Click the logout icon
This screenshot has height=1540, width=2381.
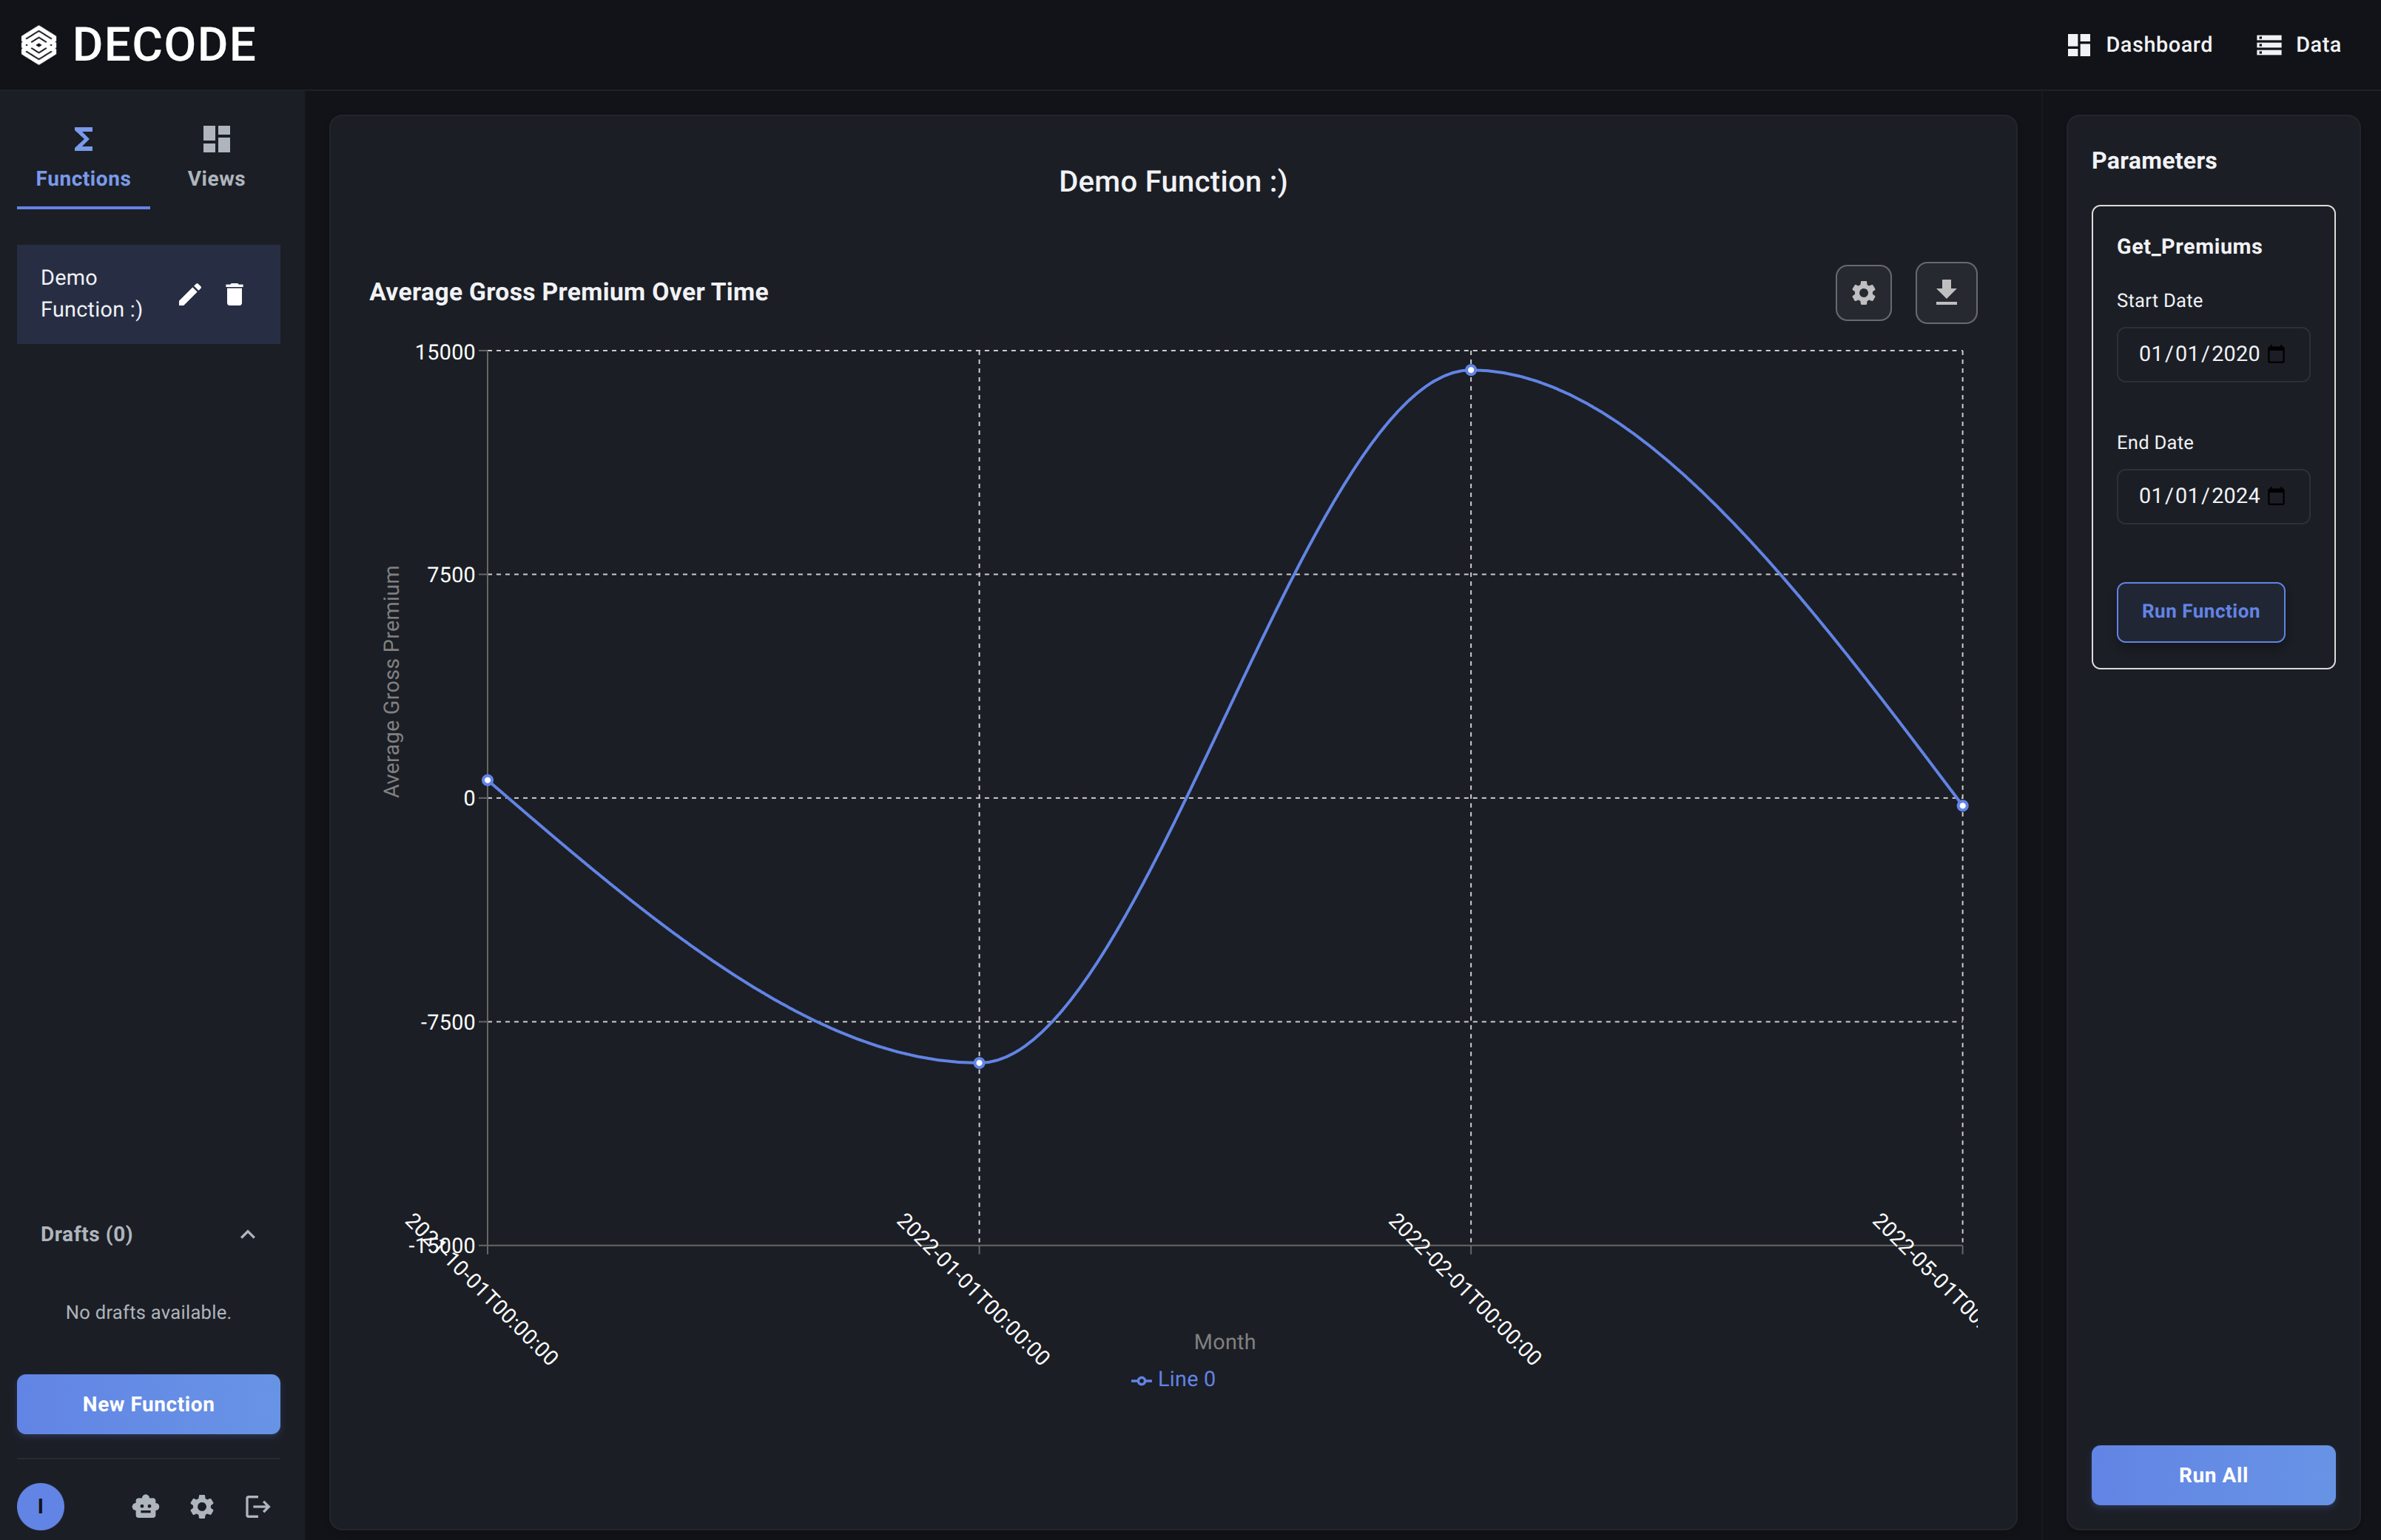click(257, 1506)
